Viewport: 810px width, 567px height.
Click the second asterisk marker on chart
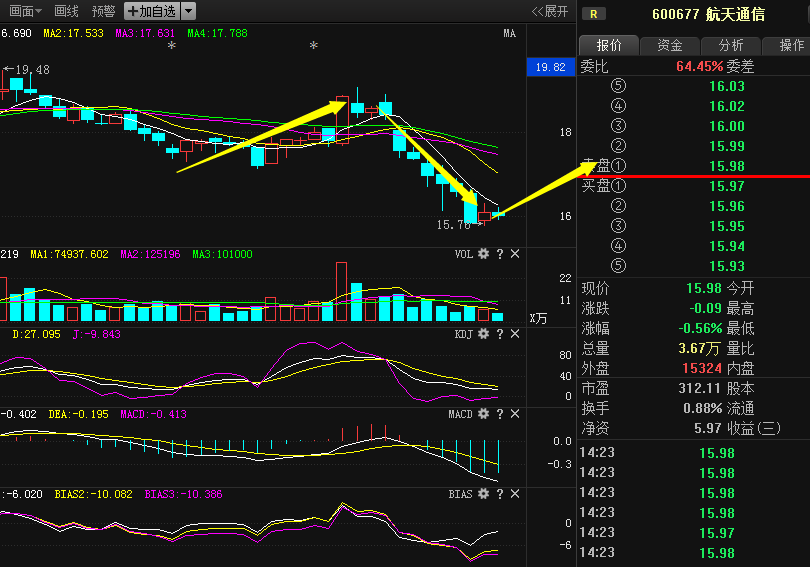coord(314,46)
